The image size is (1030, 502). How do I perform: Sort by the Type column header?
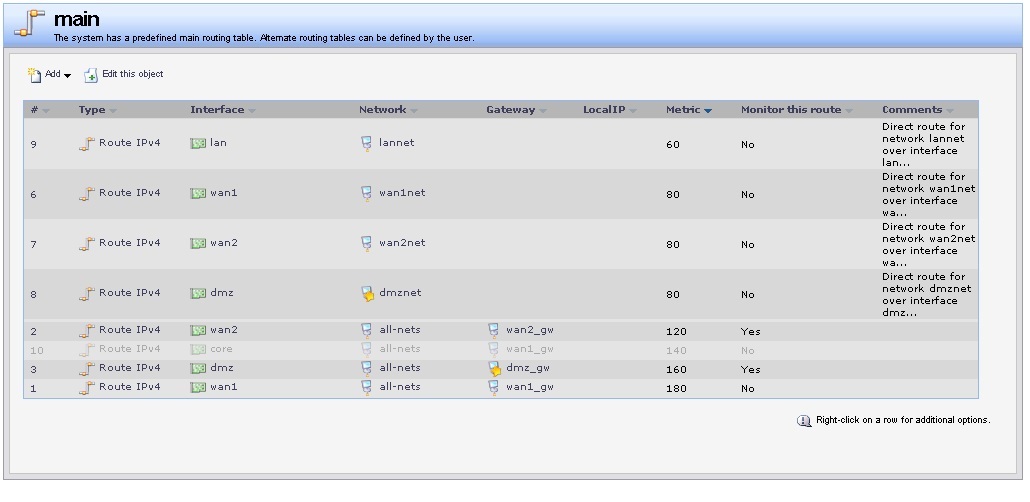pyautogui.click(x=97, y=110)
